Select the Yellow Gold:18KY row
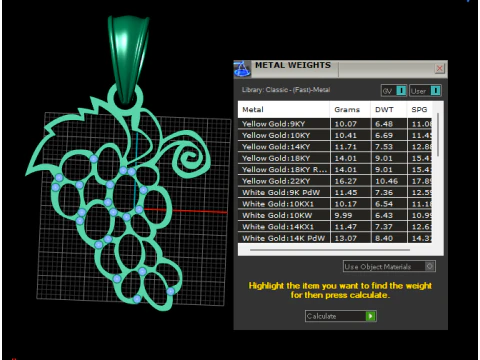This screenshot has width=480, height=360. [335, 158]
